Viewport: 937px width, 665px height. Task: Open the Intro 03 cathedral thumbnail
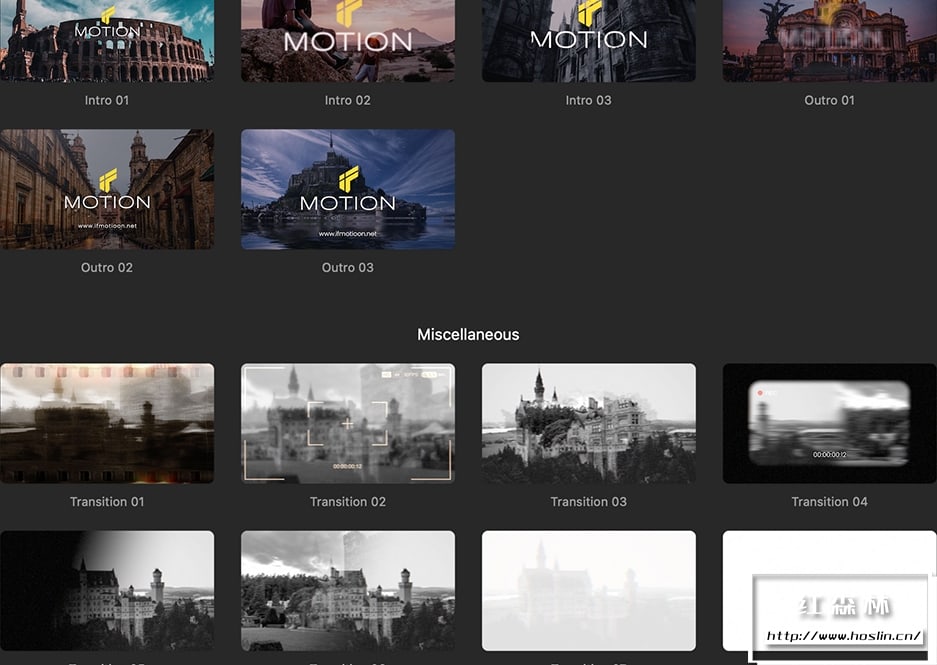(x=589, y=41)
